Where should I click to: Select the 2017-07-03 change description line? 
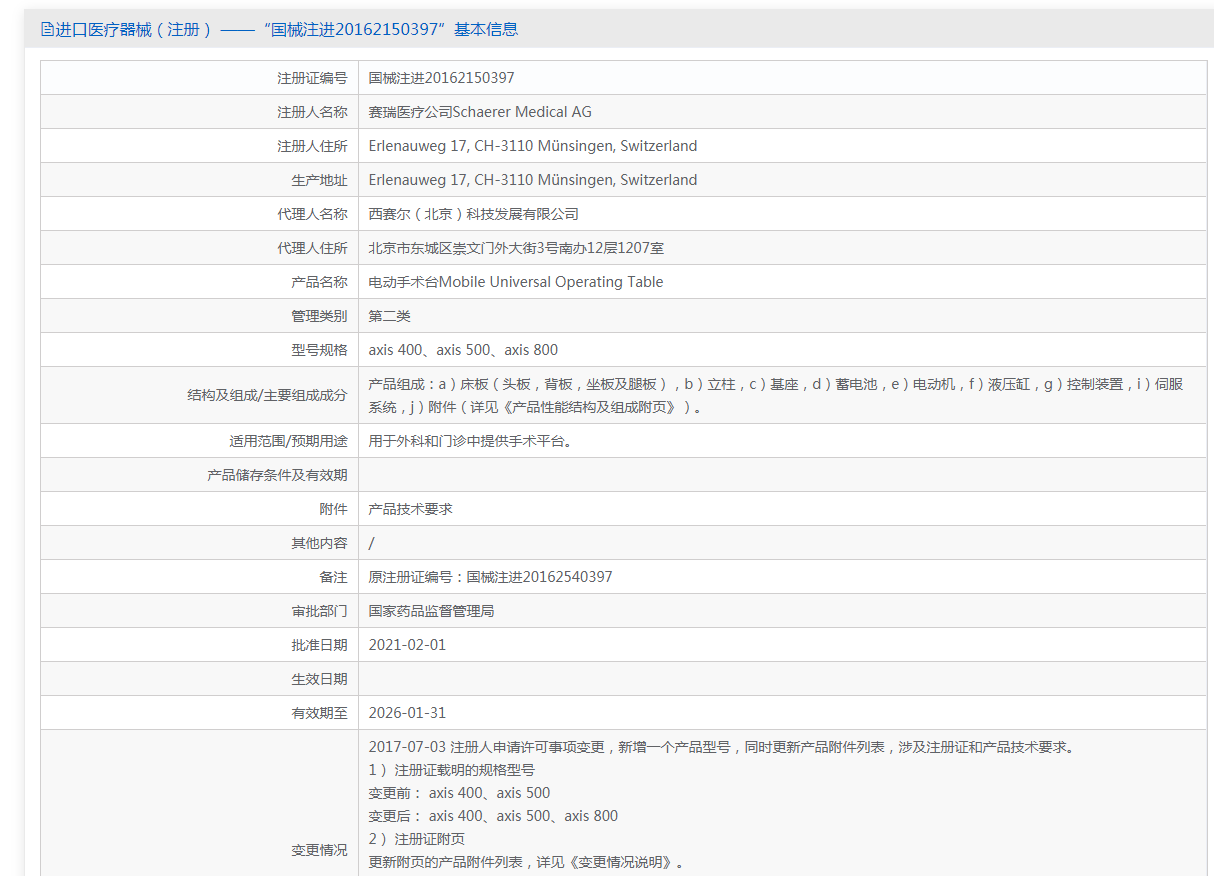pos(721,747)
